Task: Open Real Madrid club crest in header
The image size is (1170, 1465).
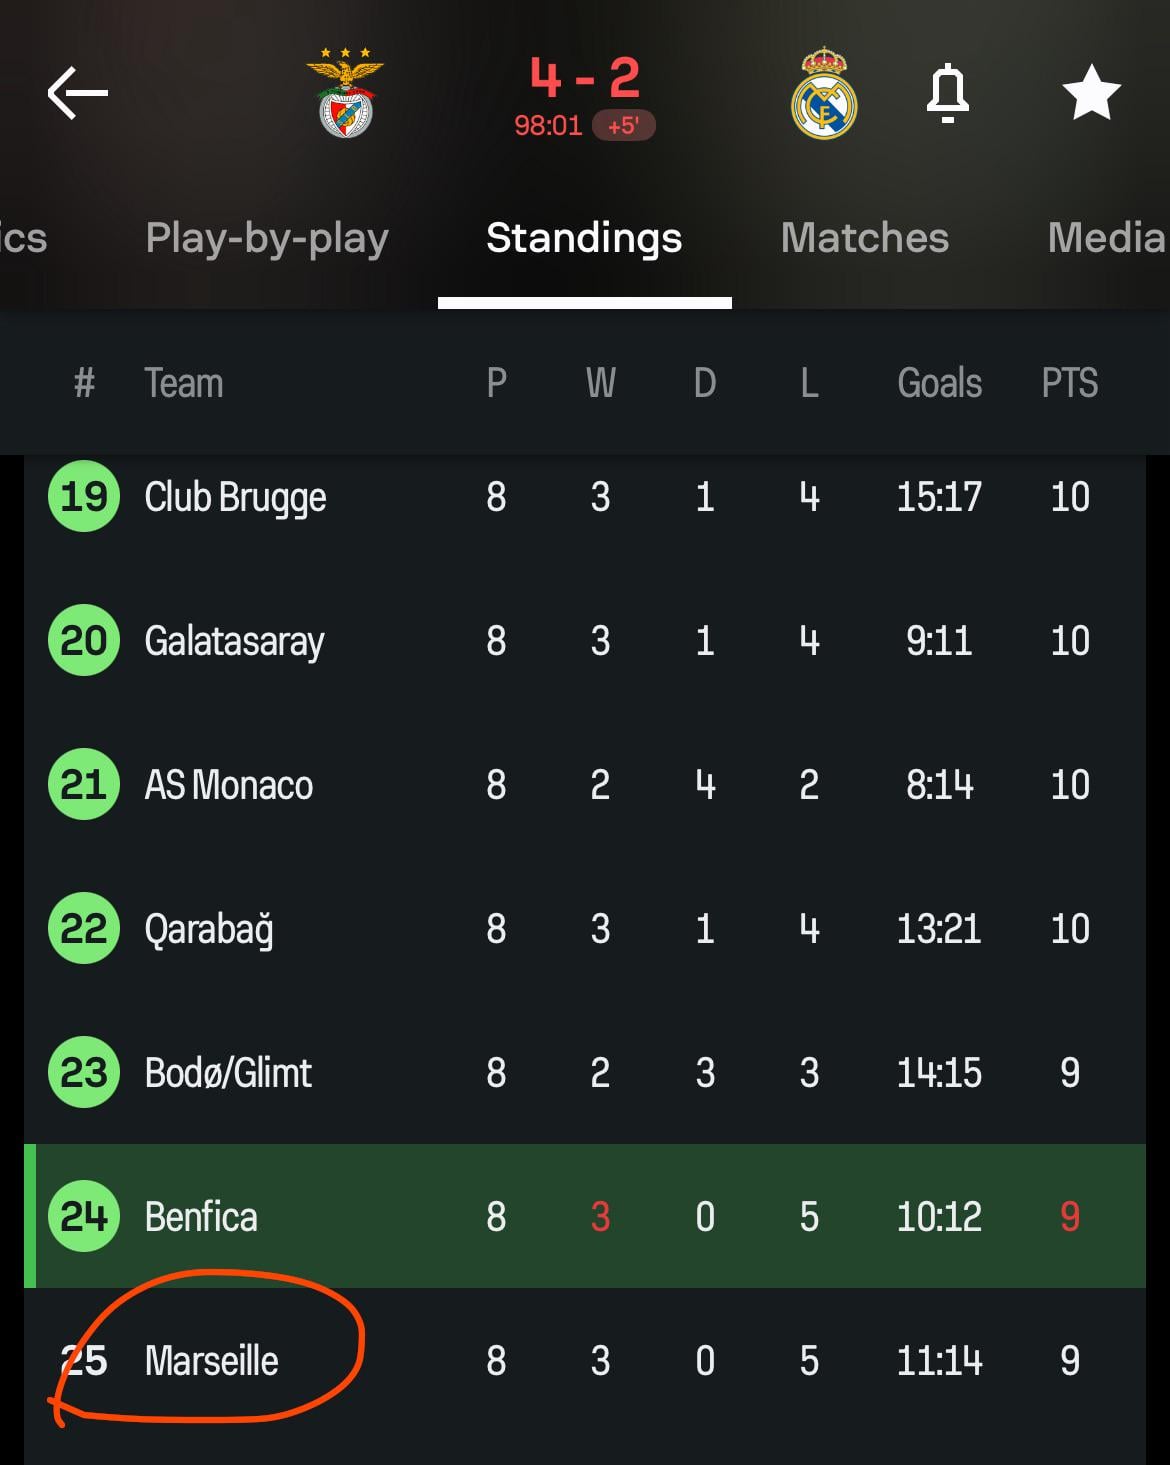Action: (824, 94)
